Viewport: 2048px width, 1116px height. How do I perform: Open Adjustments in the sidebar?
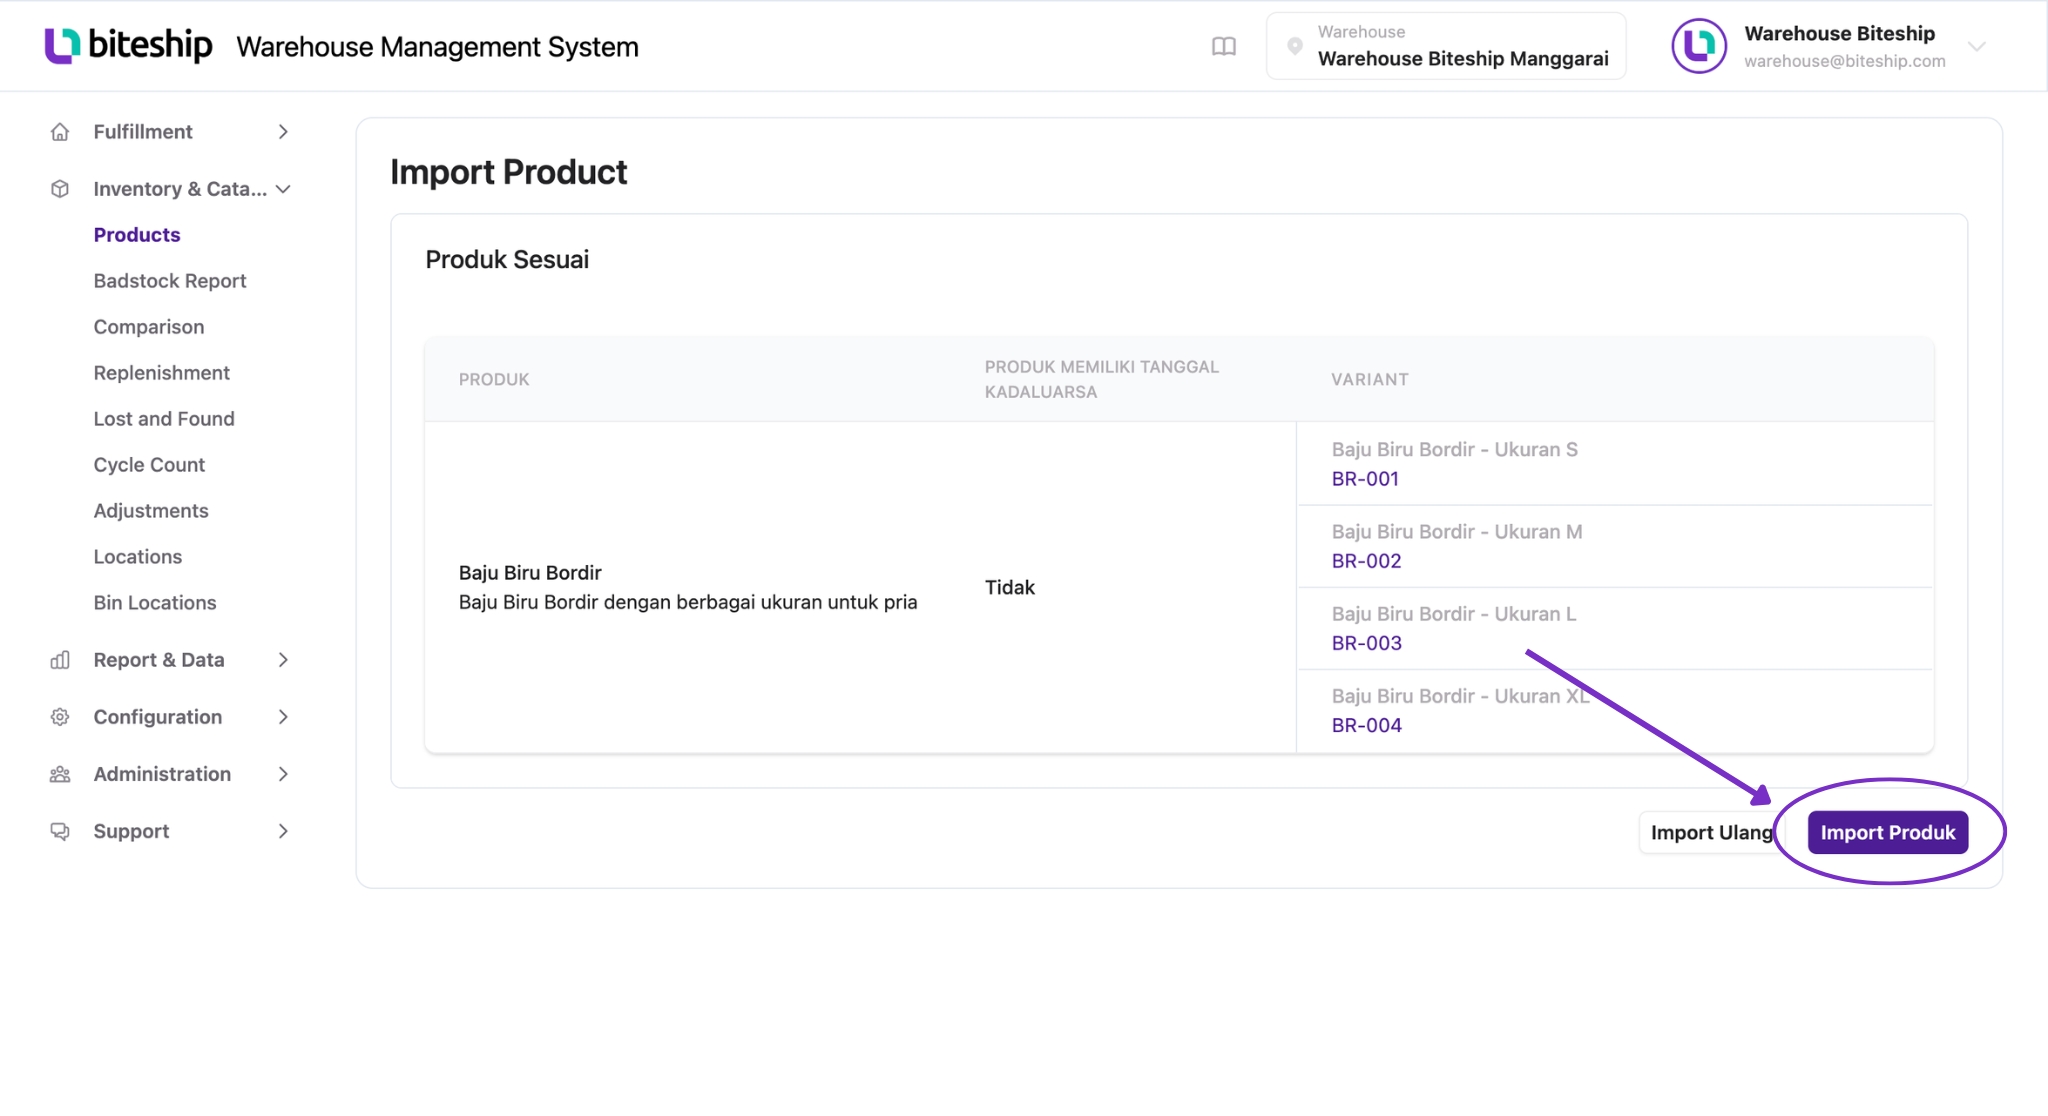click(x=151, y=511)
